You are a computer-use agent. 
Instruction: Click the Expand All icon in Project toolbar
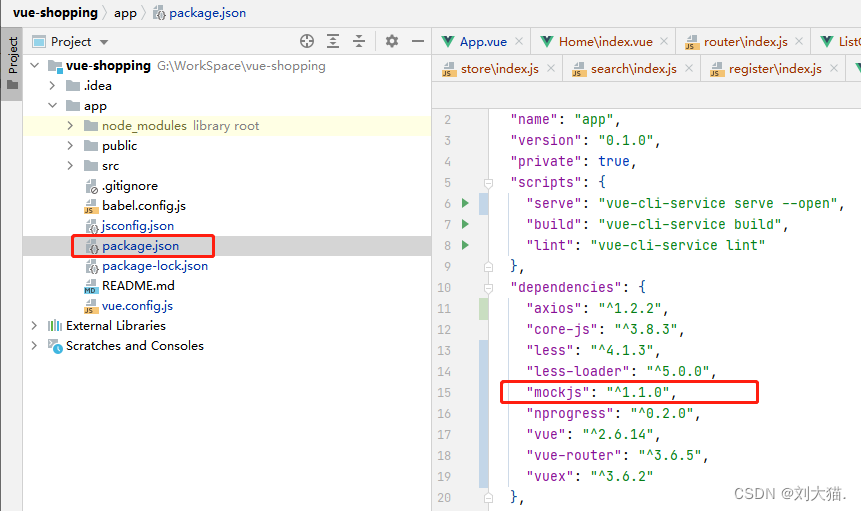[x=333, y=41]
